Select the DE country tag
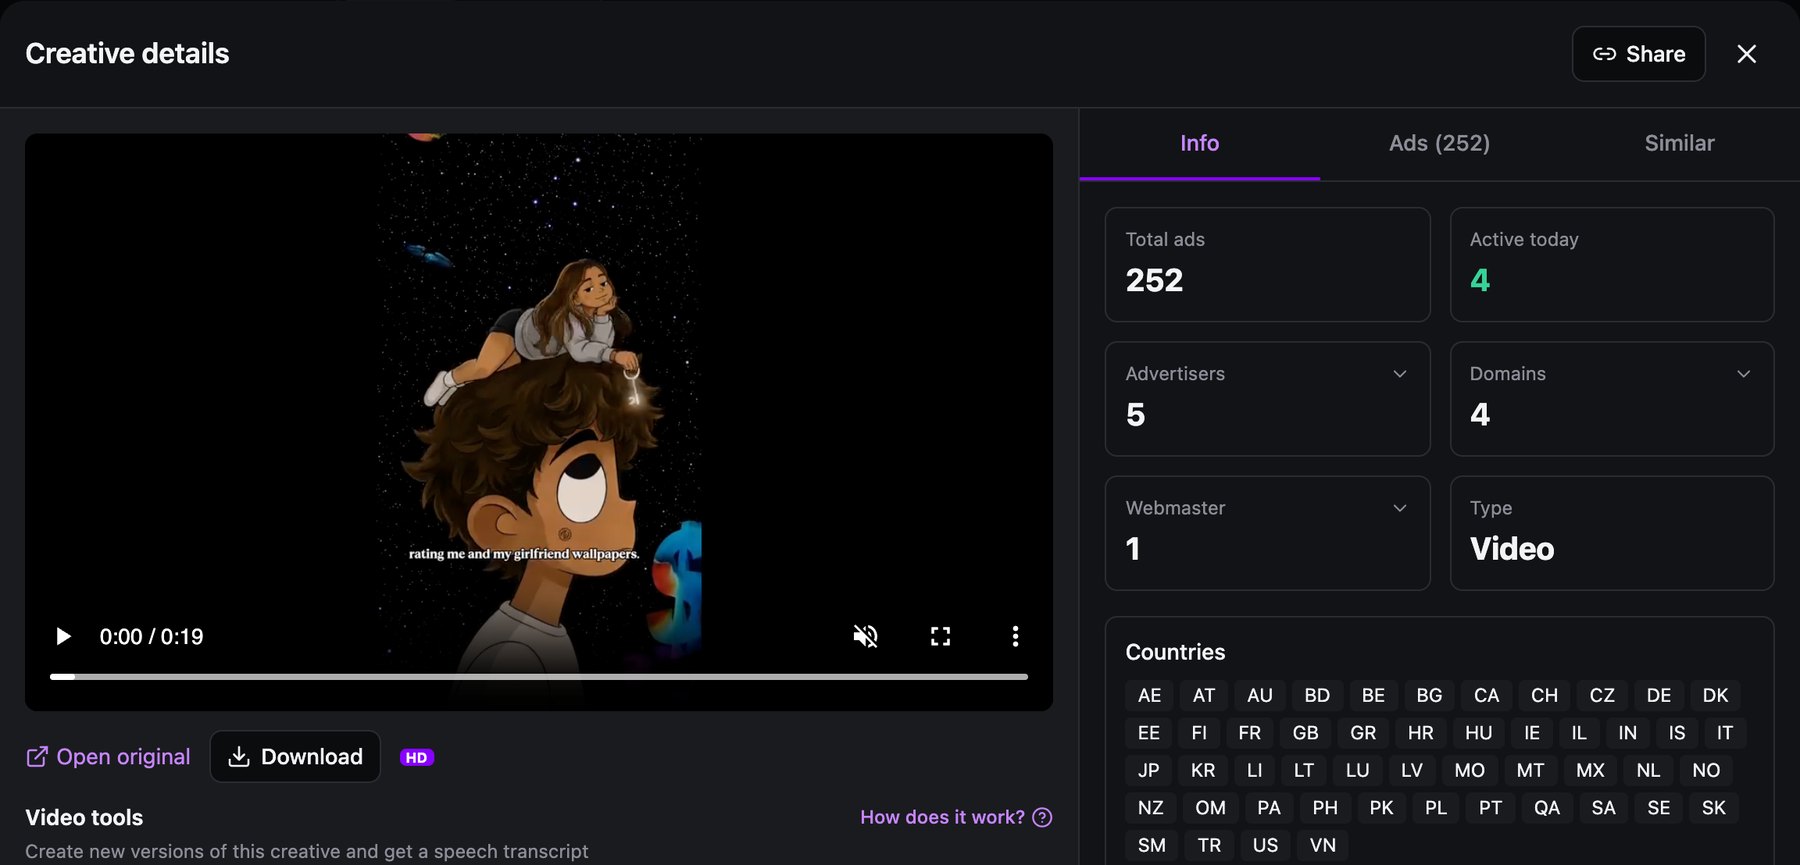Image resolution: width=1800 pixels, height=865 pixels. click(1659, 695)
